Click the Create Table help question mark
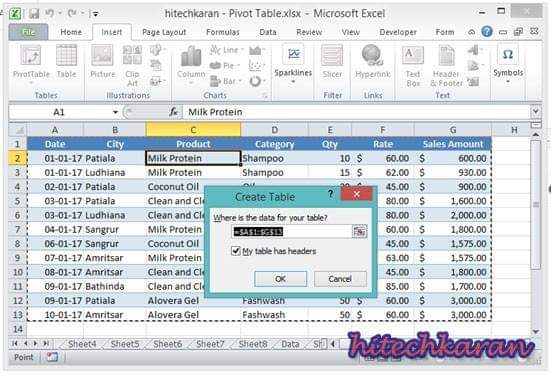 point(330,194)
